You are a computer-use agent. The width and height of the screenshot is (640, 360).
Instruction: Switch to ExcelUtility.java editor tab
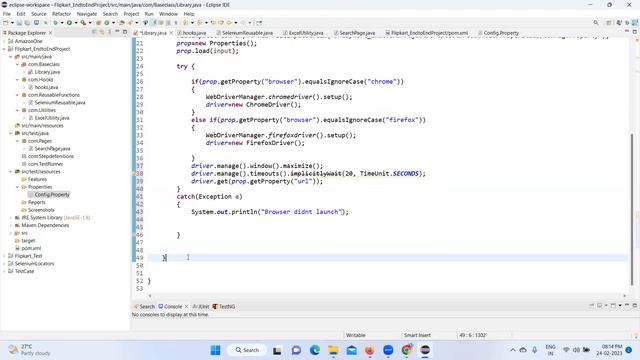coord(303,33)
